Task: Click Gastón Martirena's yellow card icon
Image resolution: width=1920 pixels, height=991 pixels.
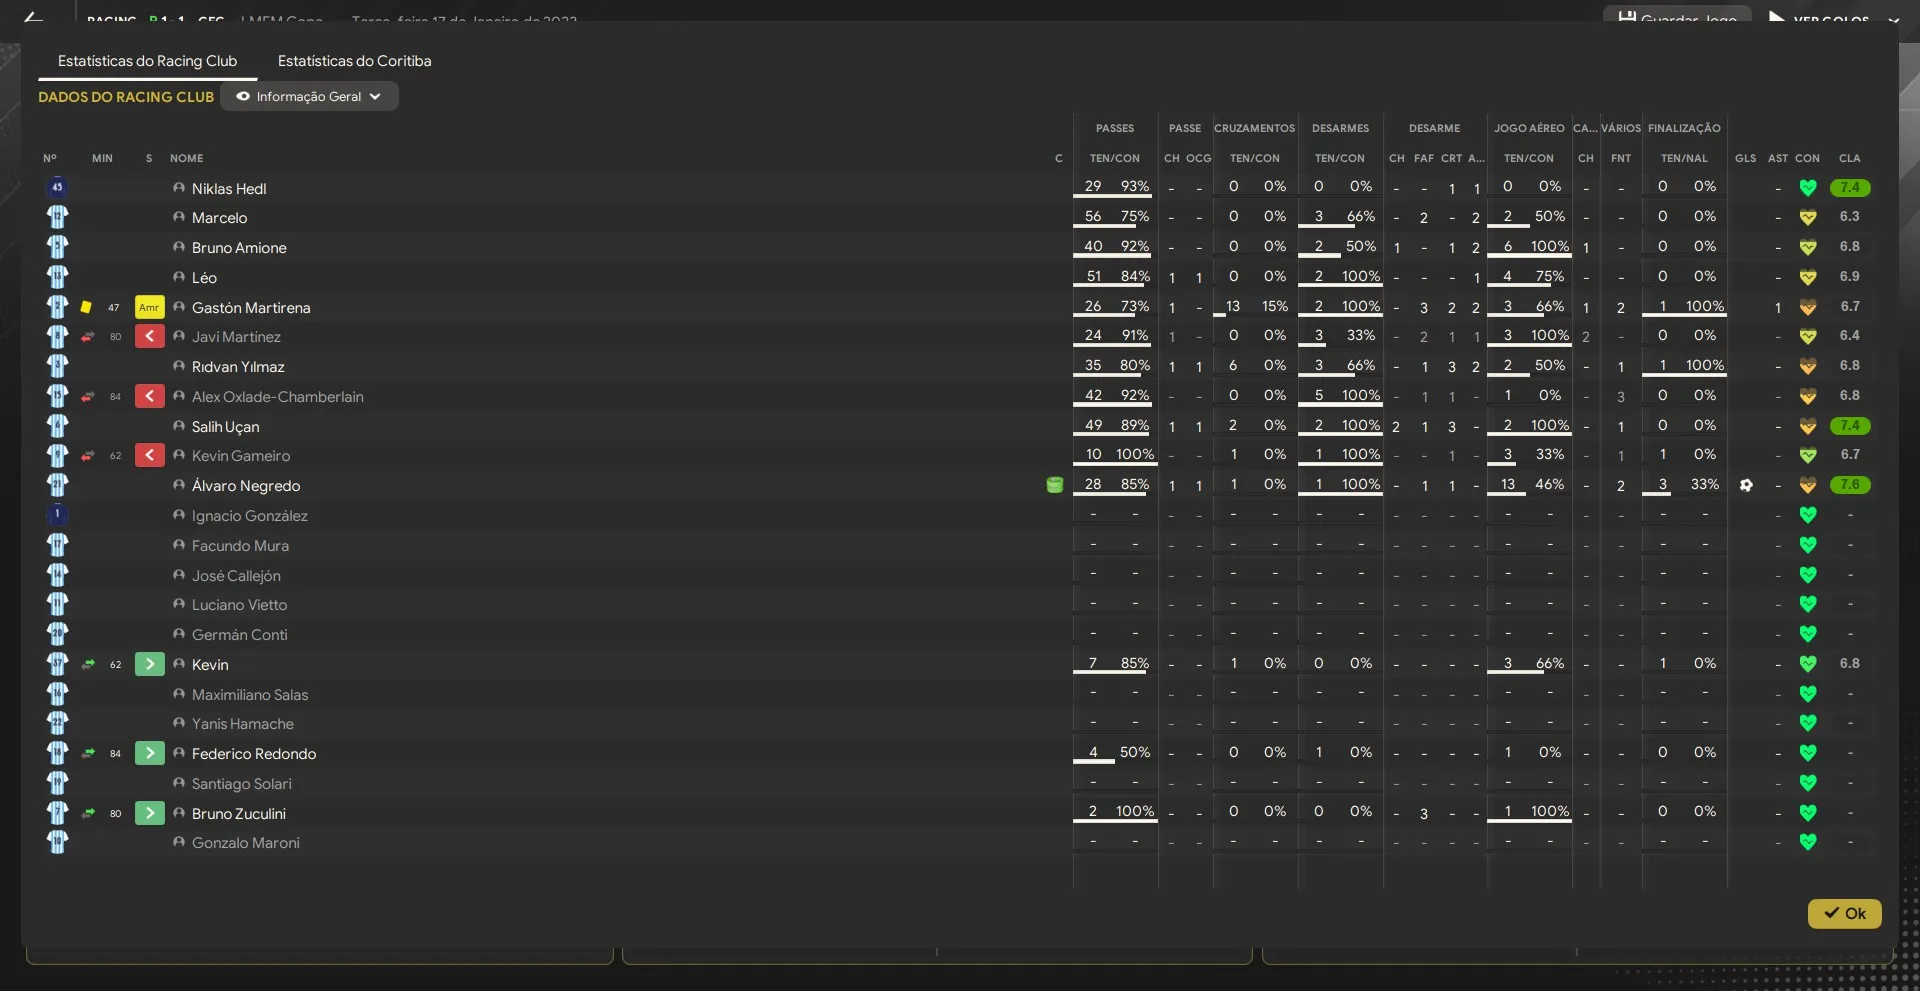Action: tap(86, 308)
